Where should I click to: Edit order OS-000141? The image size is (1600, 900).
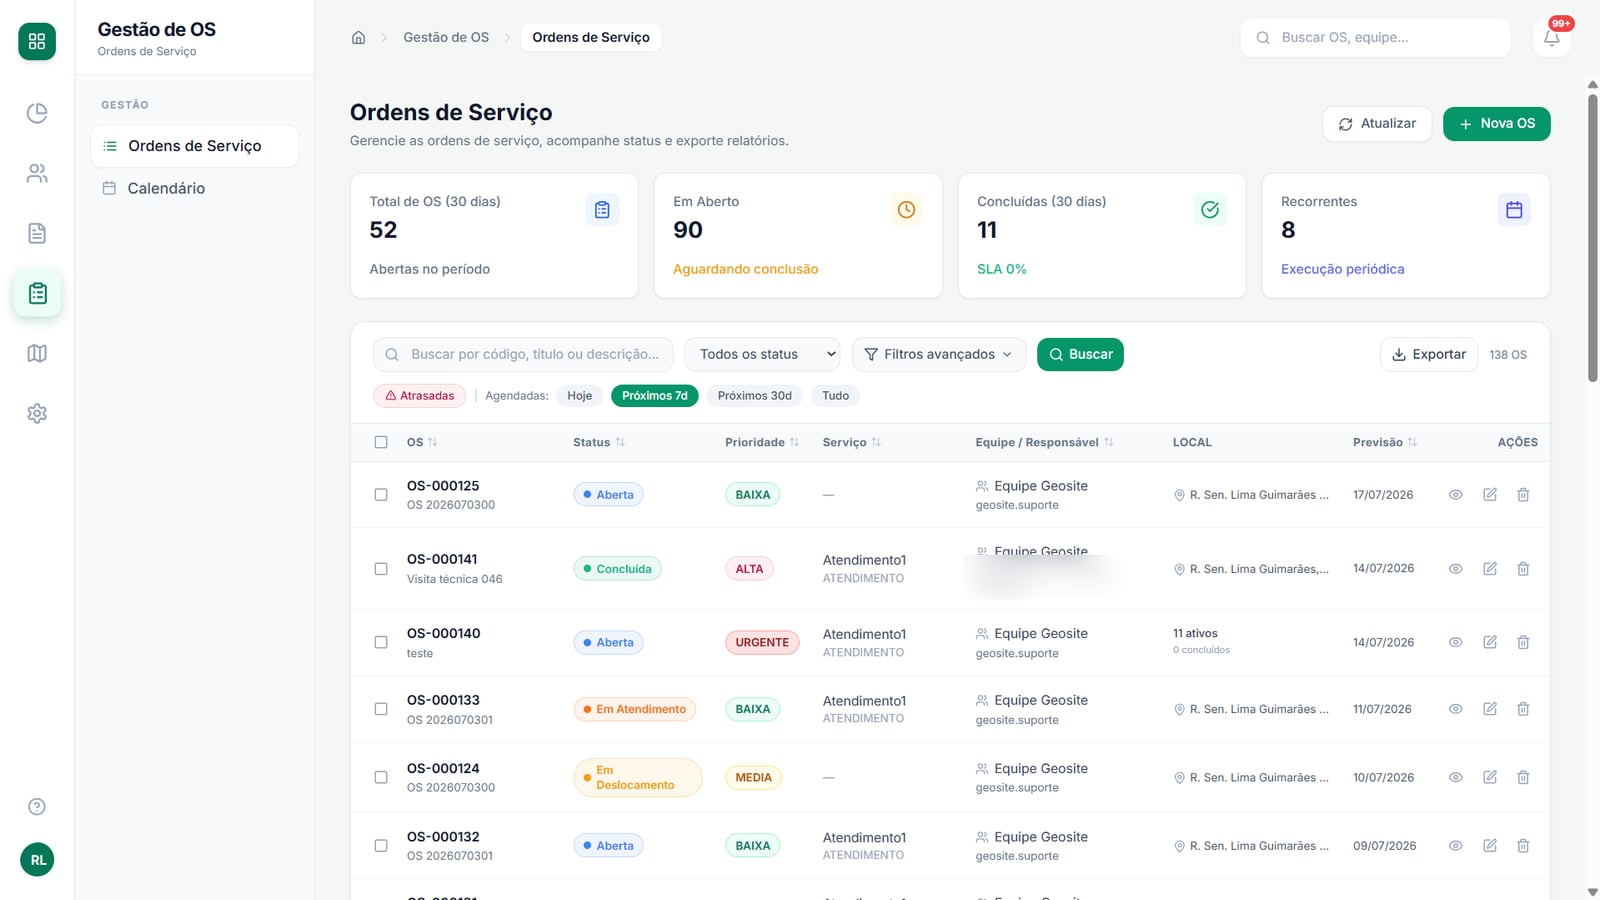coord(1490,569)
